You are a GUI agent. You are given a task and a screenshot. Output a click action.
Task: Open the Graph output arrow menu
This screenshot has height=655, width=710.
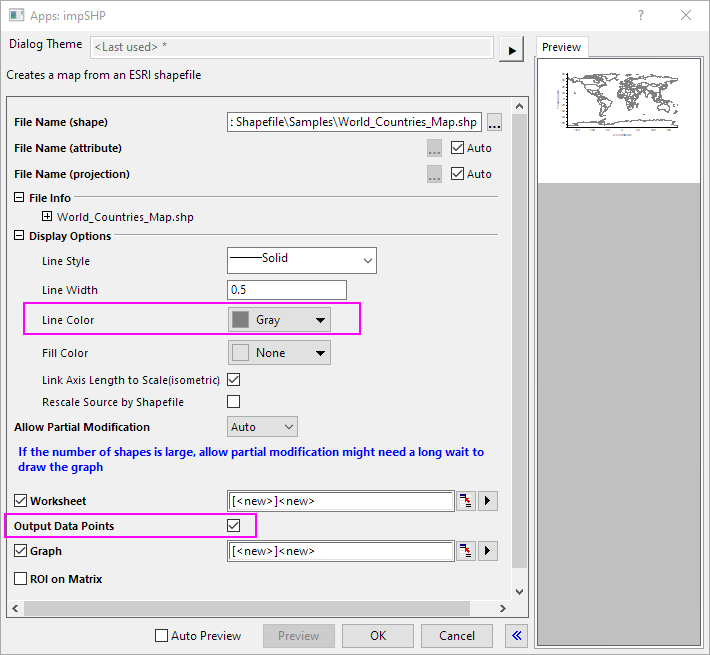[488, 551]
